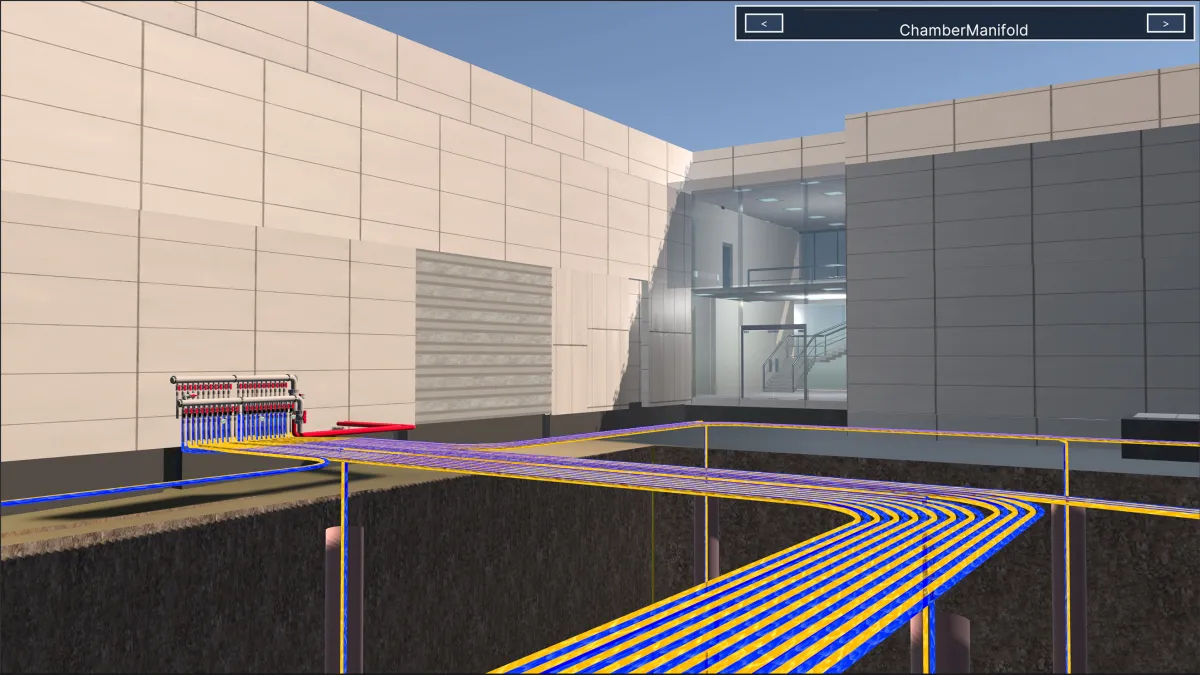The width and height of the screenshot is (1200, 675).
Task: Select the mezzanine railing inside the atrium
Action: click(x=790, y=273)
